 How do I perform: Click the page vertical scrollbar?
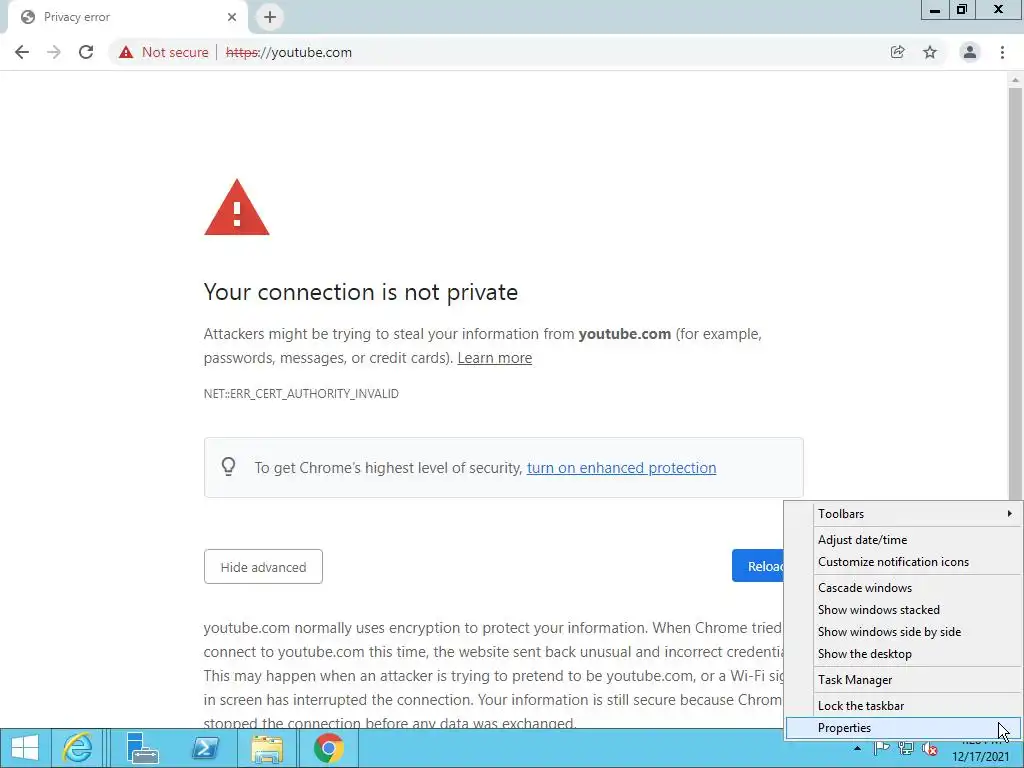1015,294
